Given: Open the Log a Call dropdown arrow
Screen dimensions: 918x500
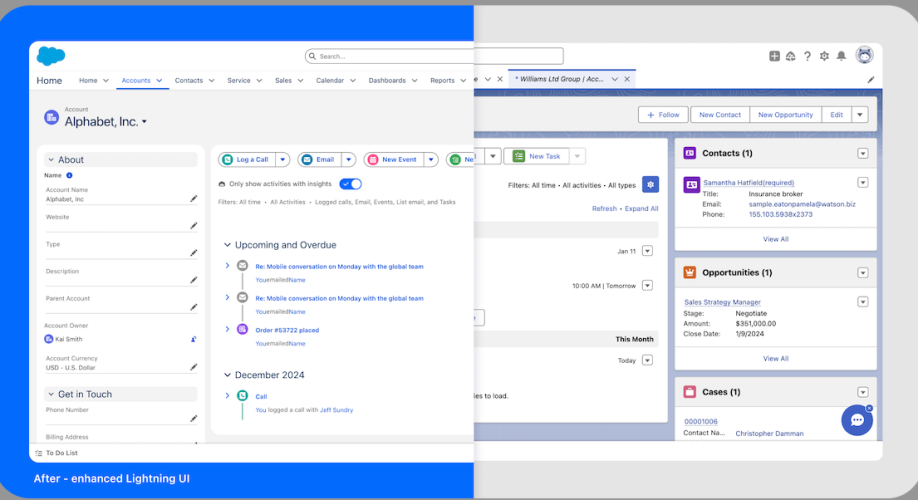Looking at the screenshot, I should click(283, 159).
